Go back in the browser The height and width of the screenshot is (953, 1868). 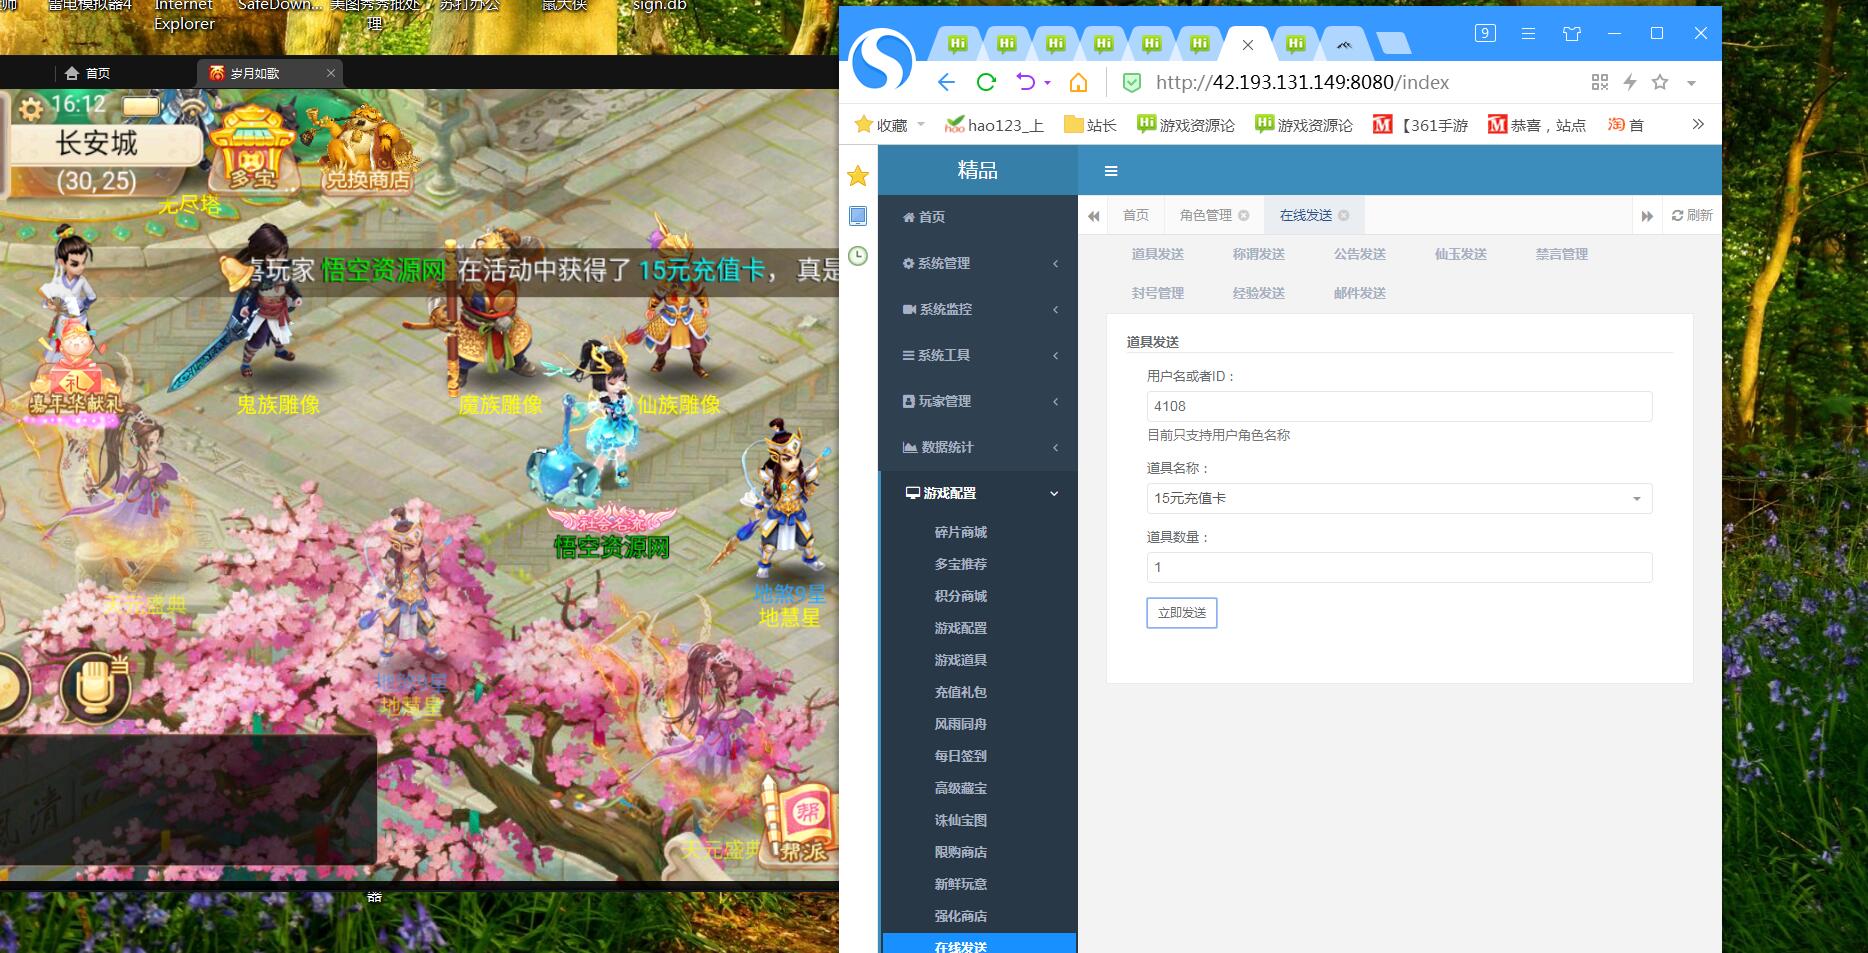(946, 82)
